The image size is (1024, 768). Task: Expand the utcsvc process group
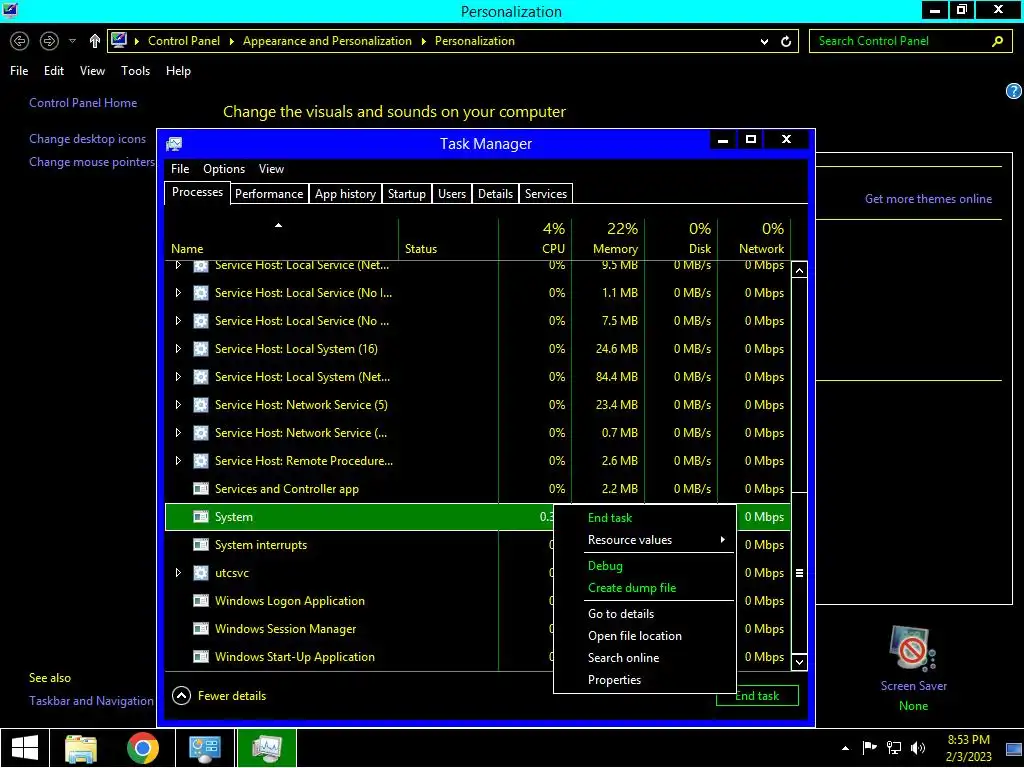pyautogui.click(x=178, y=573)
